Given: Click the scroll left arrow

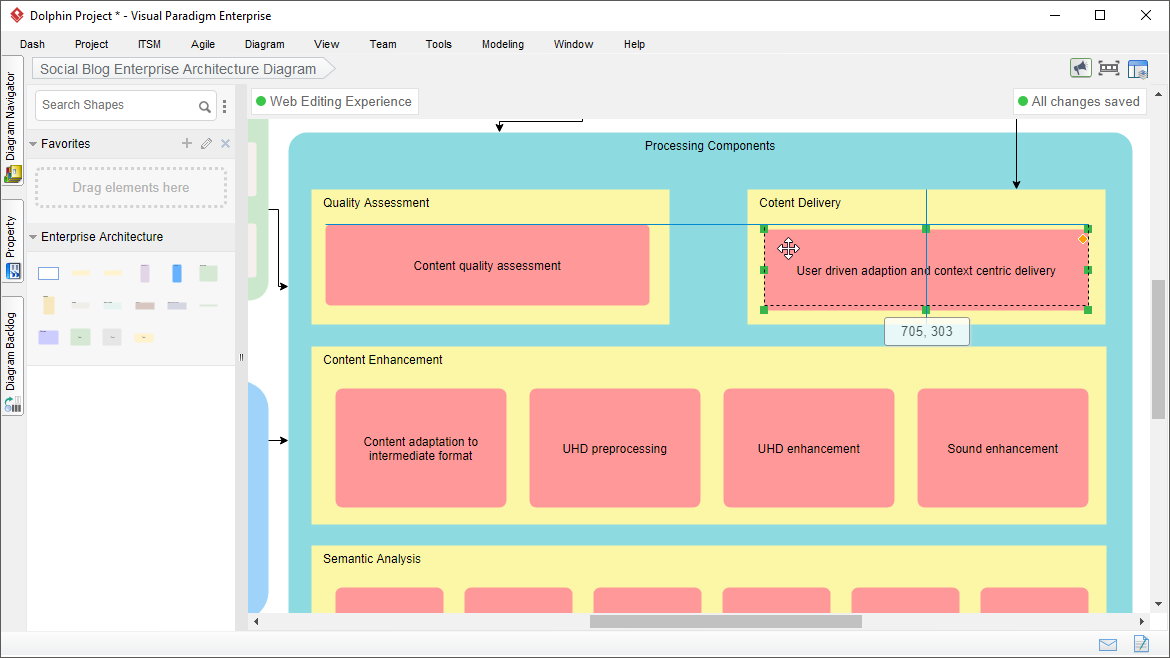Looking at the screenshot, I should [x=256, y=621].
